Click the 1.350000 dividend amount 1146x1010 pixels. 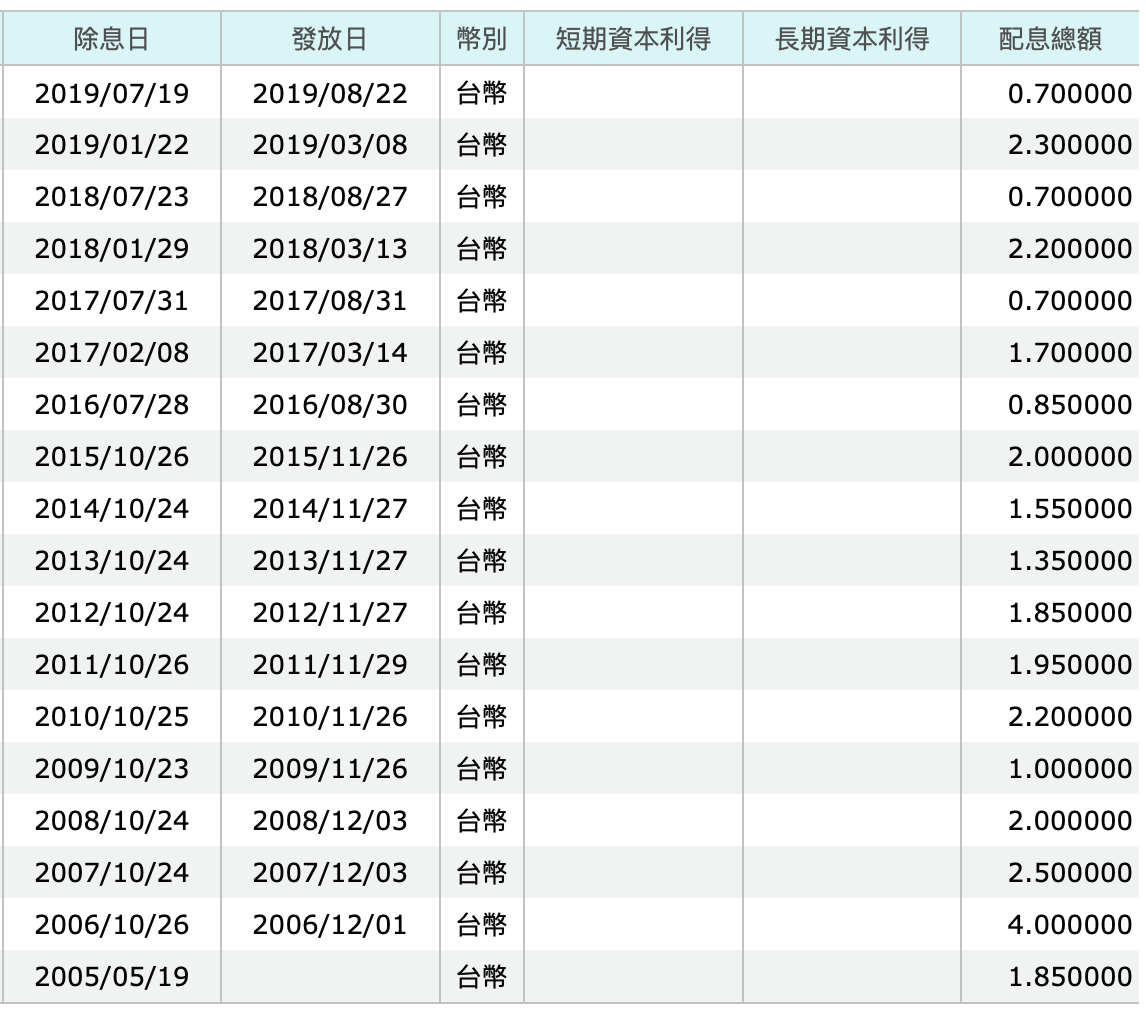(1070, 560)
